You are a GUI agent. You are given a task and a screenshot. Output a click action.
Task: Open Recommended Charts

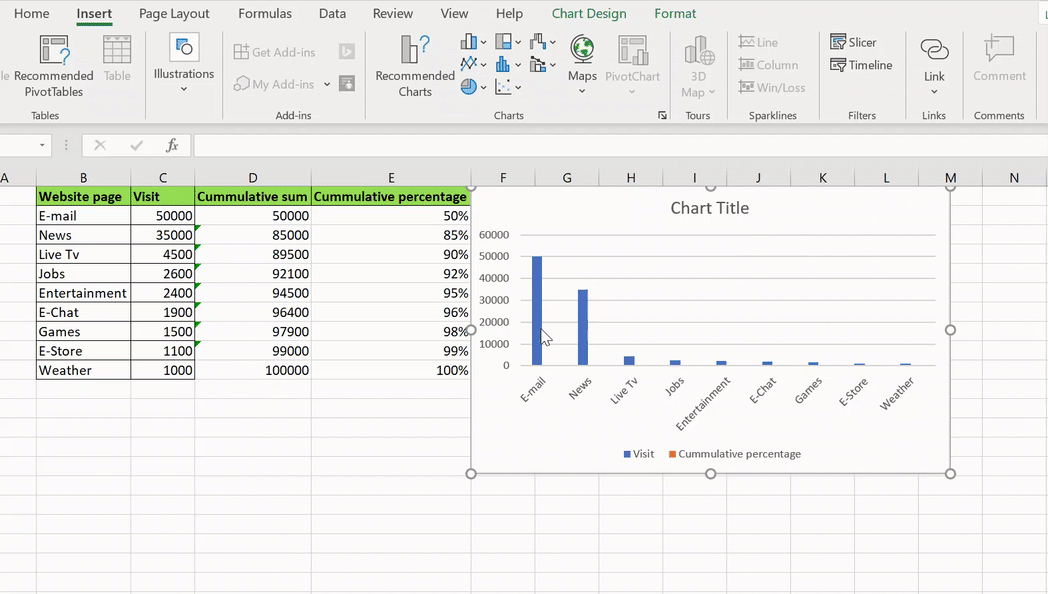(x=415, y=67)
